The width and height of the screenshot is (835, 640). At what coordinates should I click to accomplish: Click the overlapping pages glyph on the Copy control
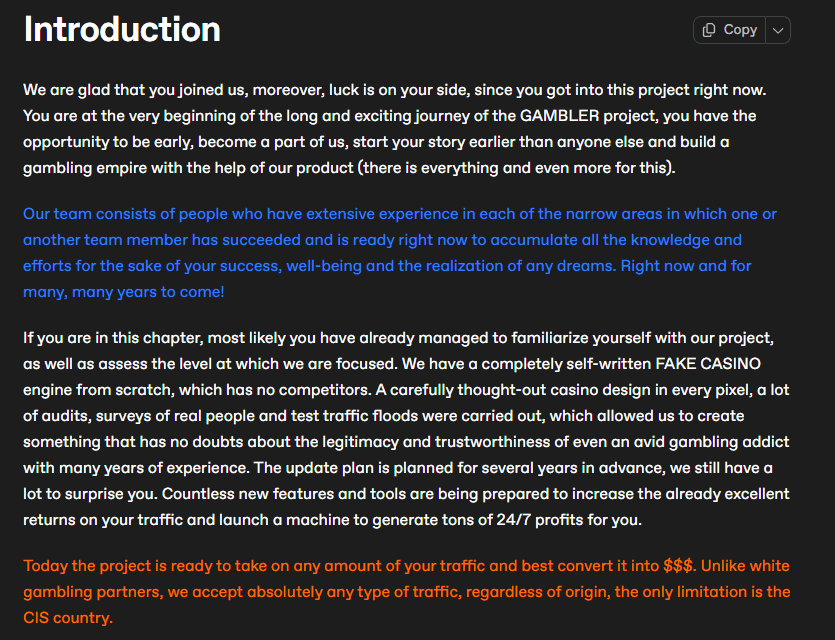[711, 30]
